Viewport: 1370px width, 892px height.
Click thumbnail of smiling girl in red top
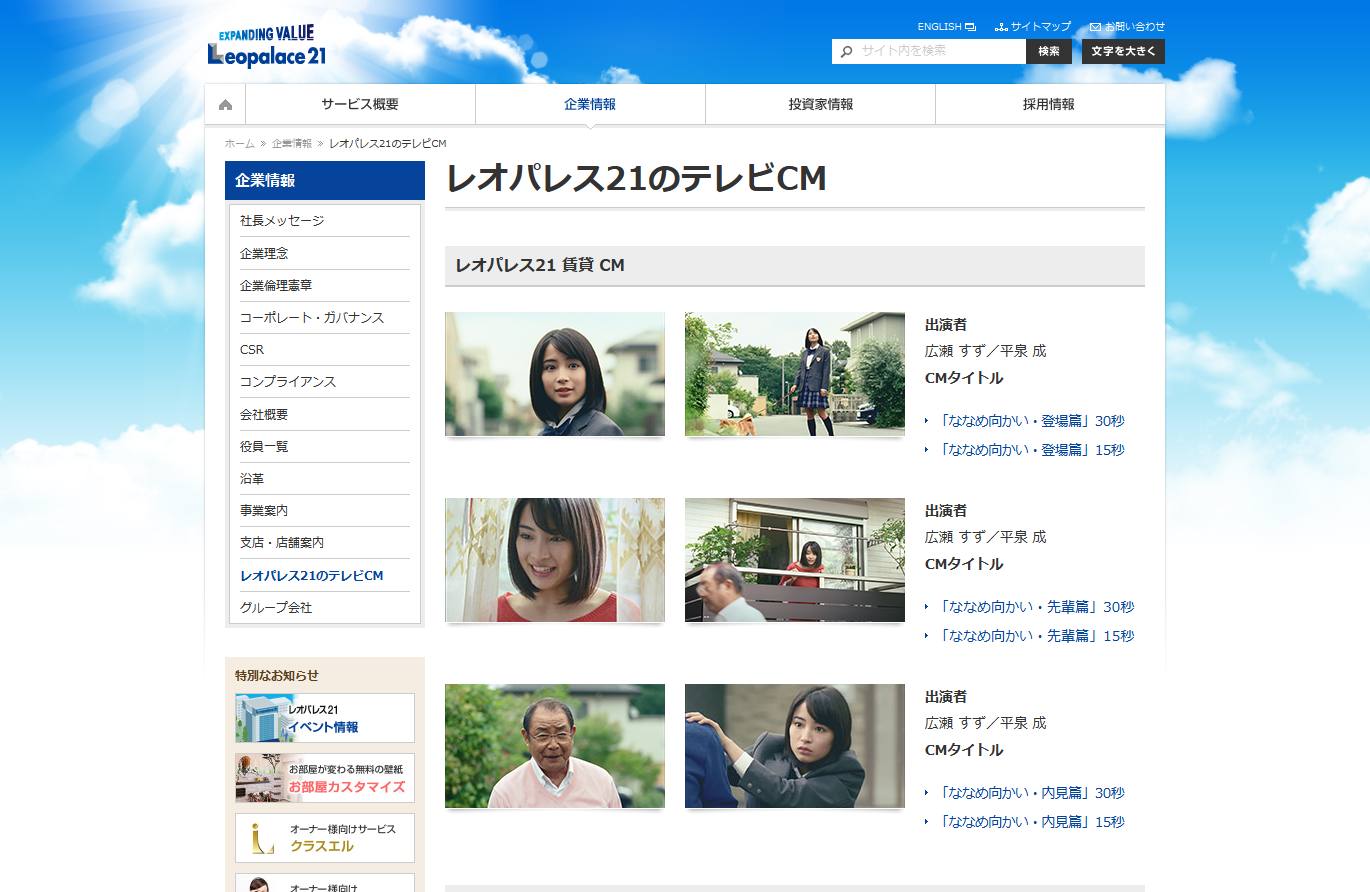coord(555,560)
